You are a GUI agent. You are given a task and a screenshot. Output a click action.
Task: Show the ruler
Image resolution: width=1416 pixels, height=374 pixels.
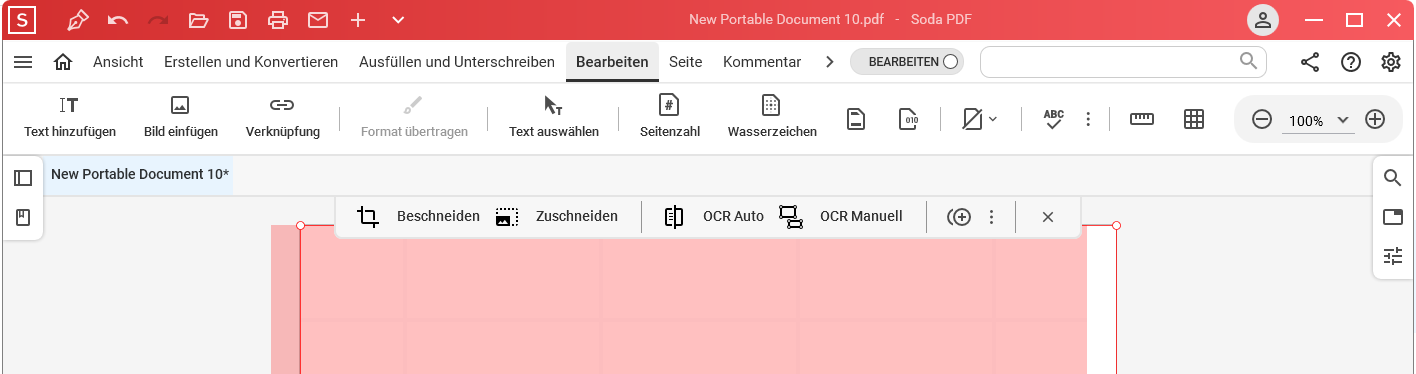coord(1141,119)
